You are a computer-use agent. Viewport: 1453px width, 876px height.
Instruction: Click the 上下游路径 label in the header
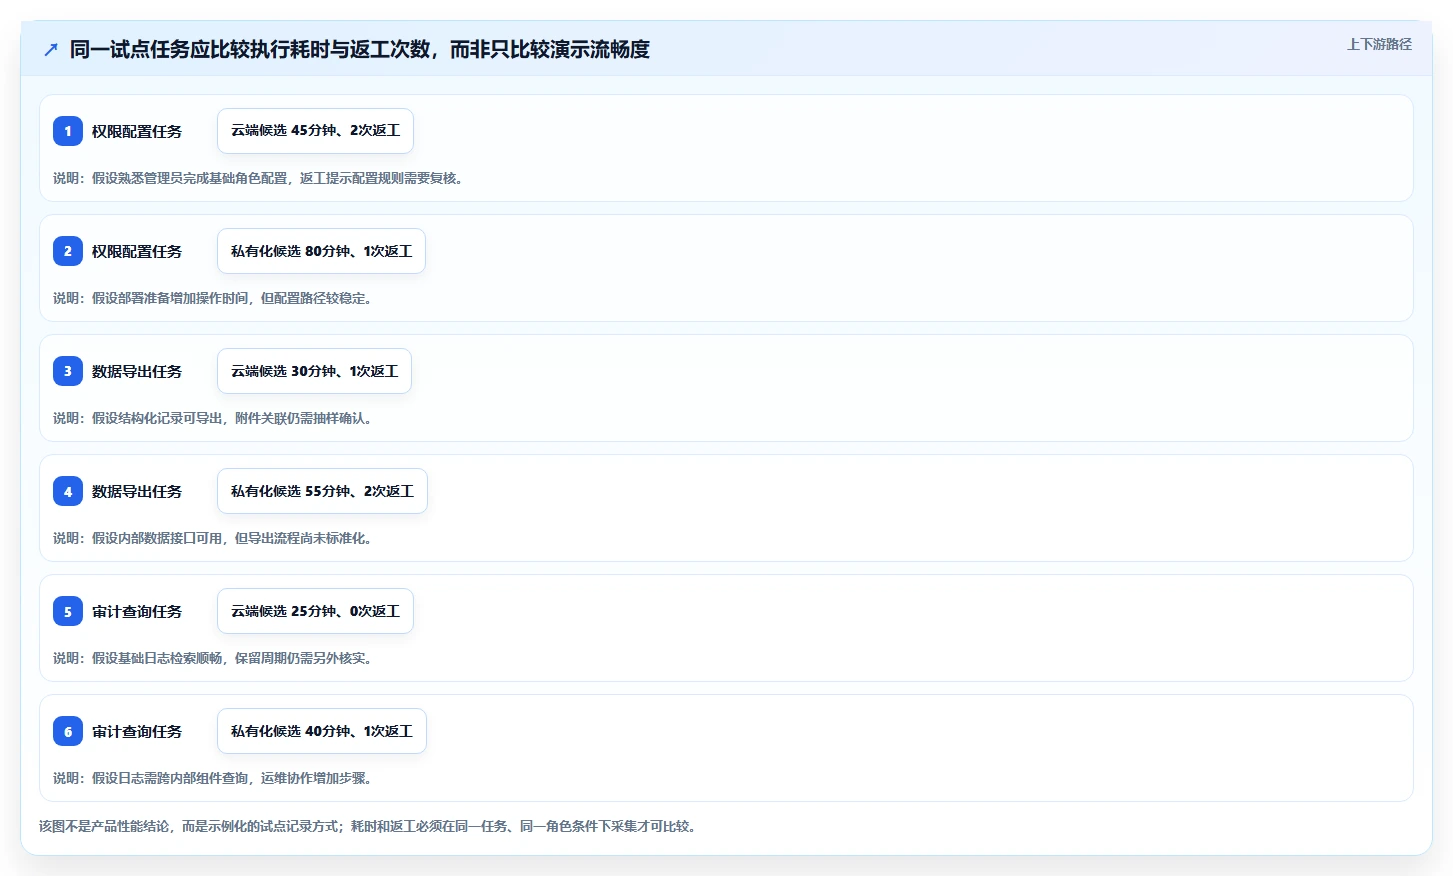pos(1379,44)
